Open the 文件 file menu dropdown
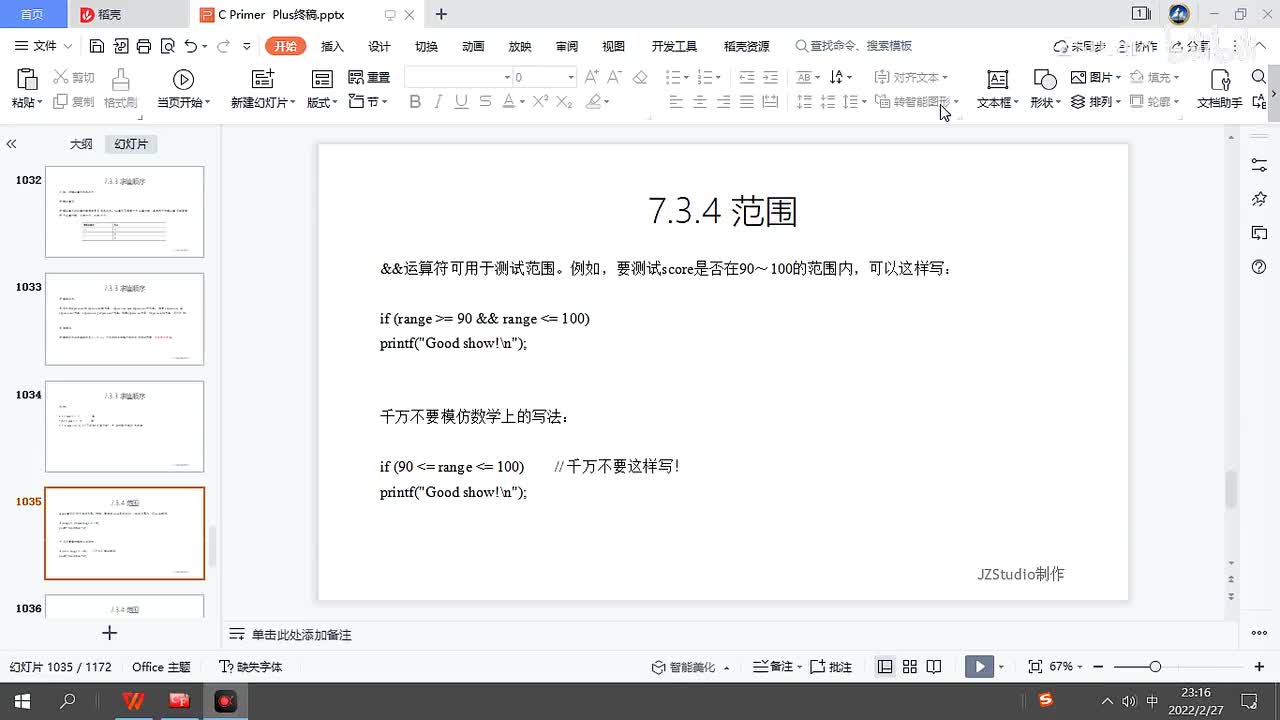 pos(44,46)
